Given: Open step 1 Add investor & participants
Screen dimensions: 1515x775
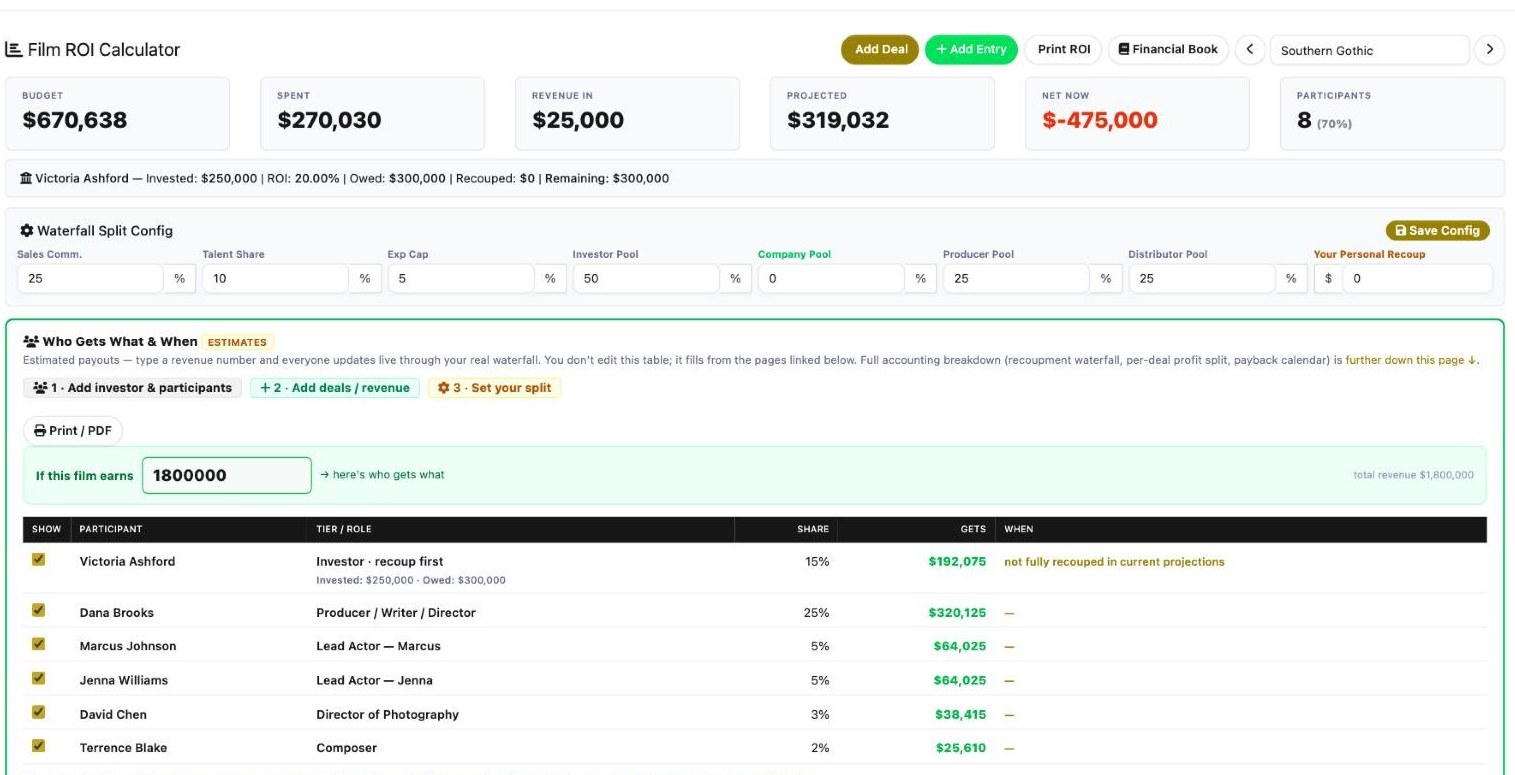Looking at the screenshot, I should pyautogui.click(x=132, y=388).
